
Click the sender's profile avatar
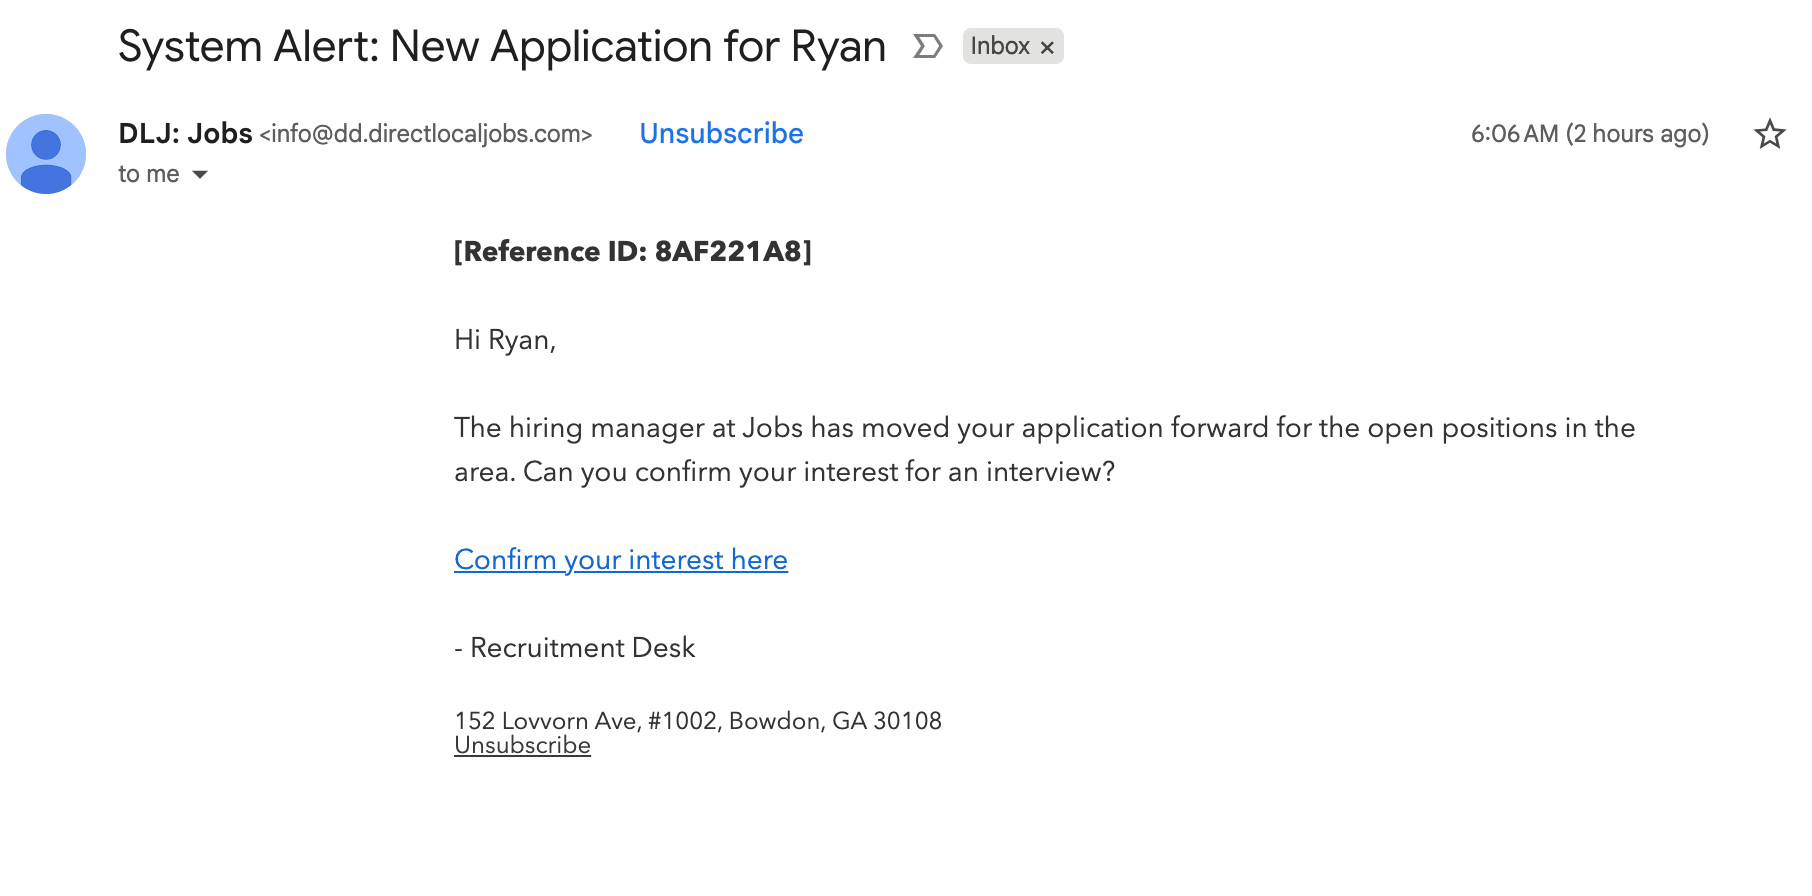(x=46, y=154)
